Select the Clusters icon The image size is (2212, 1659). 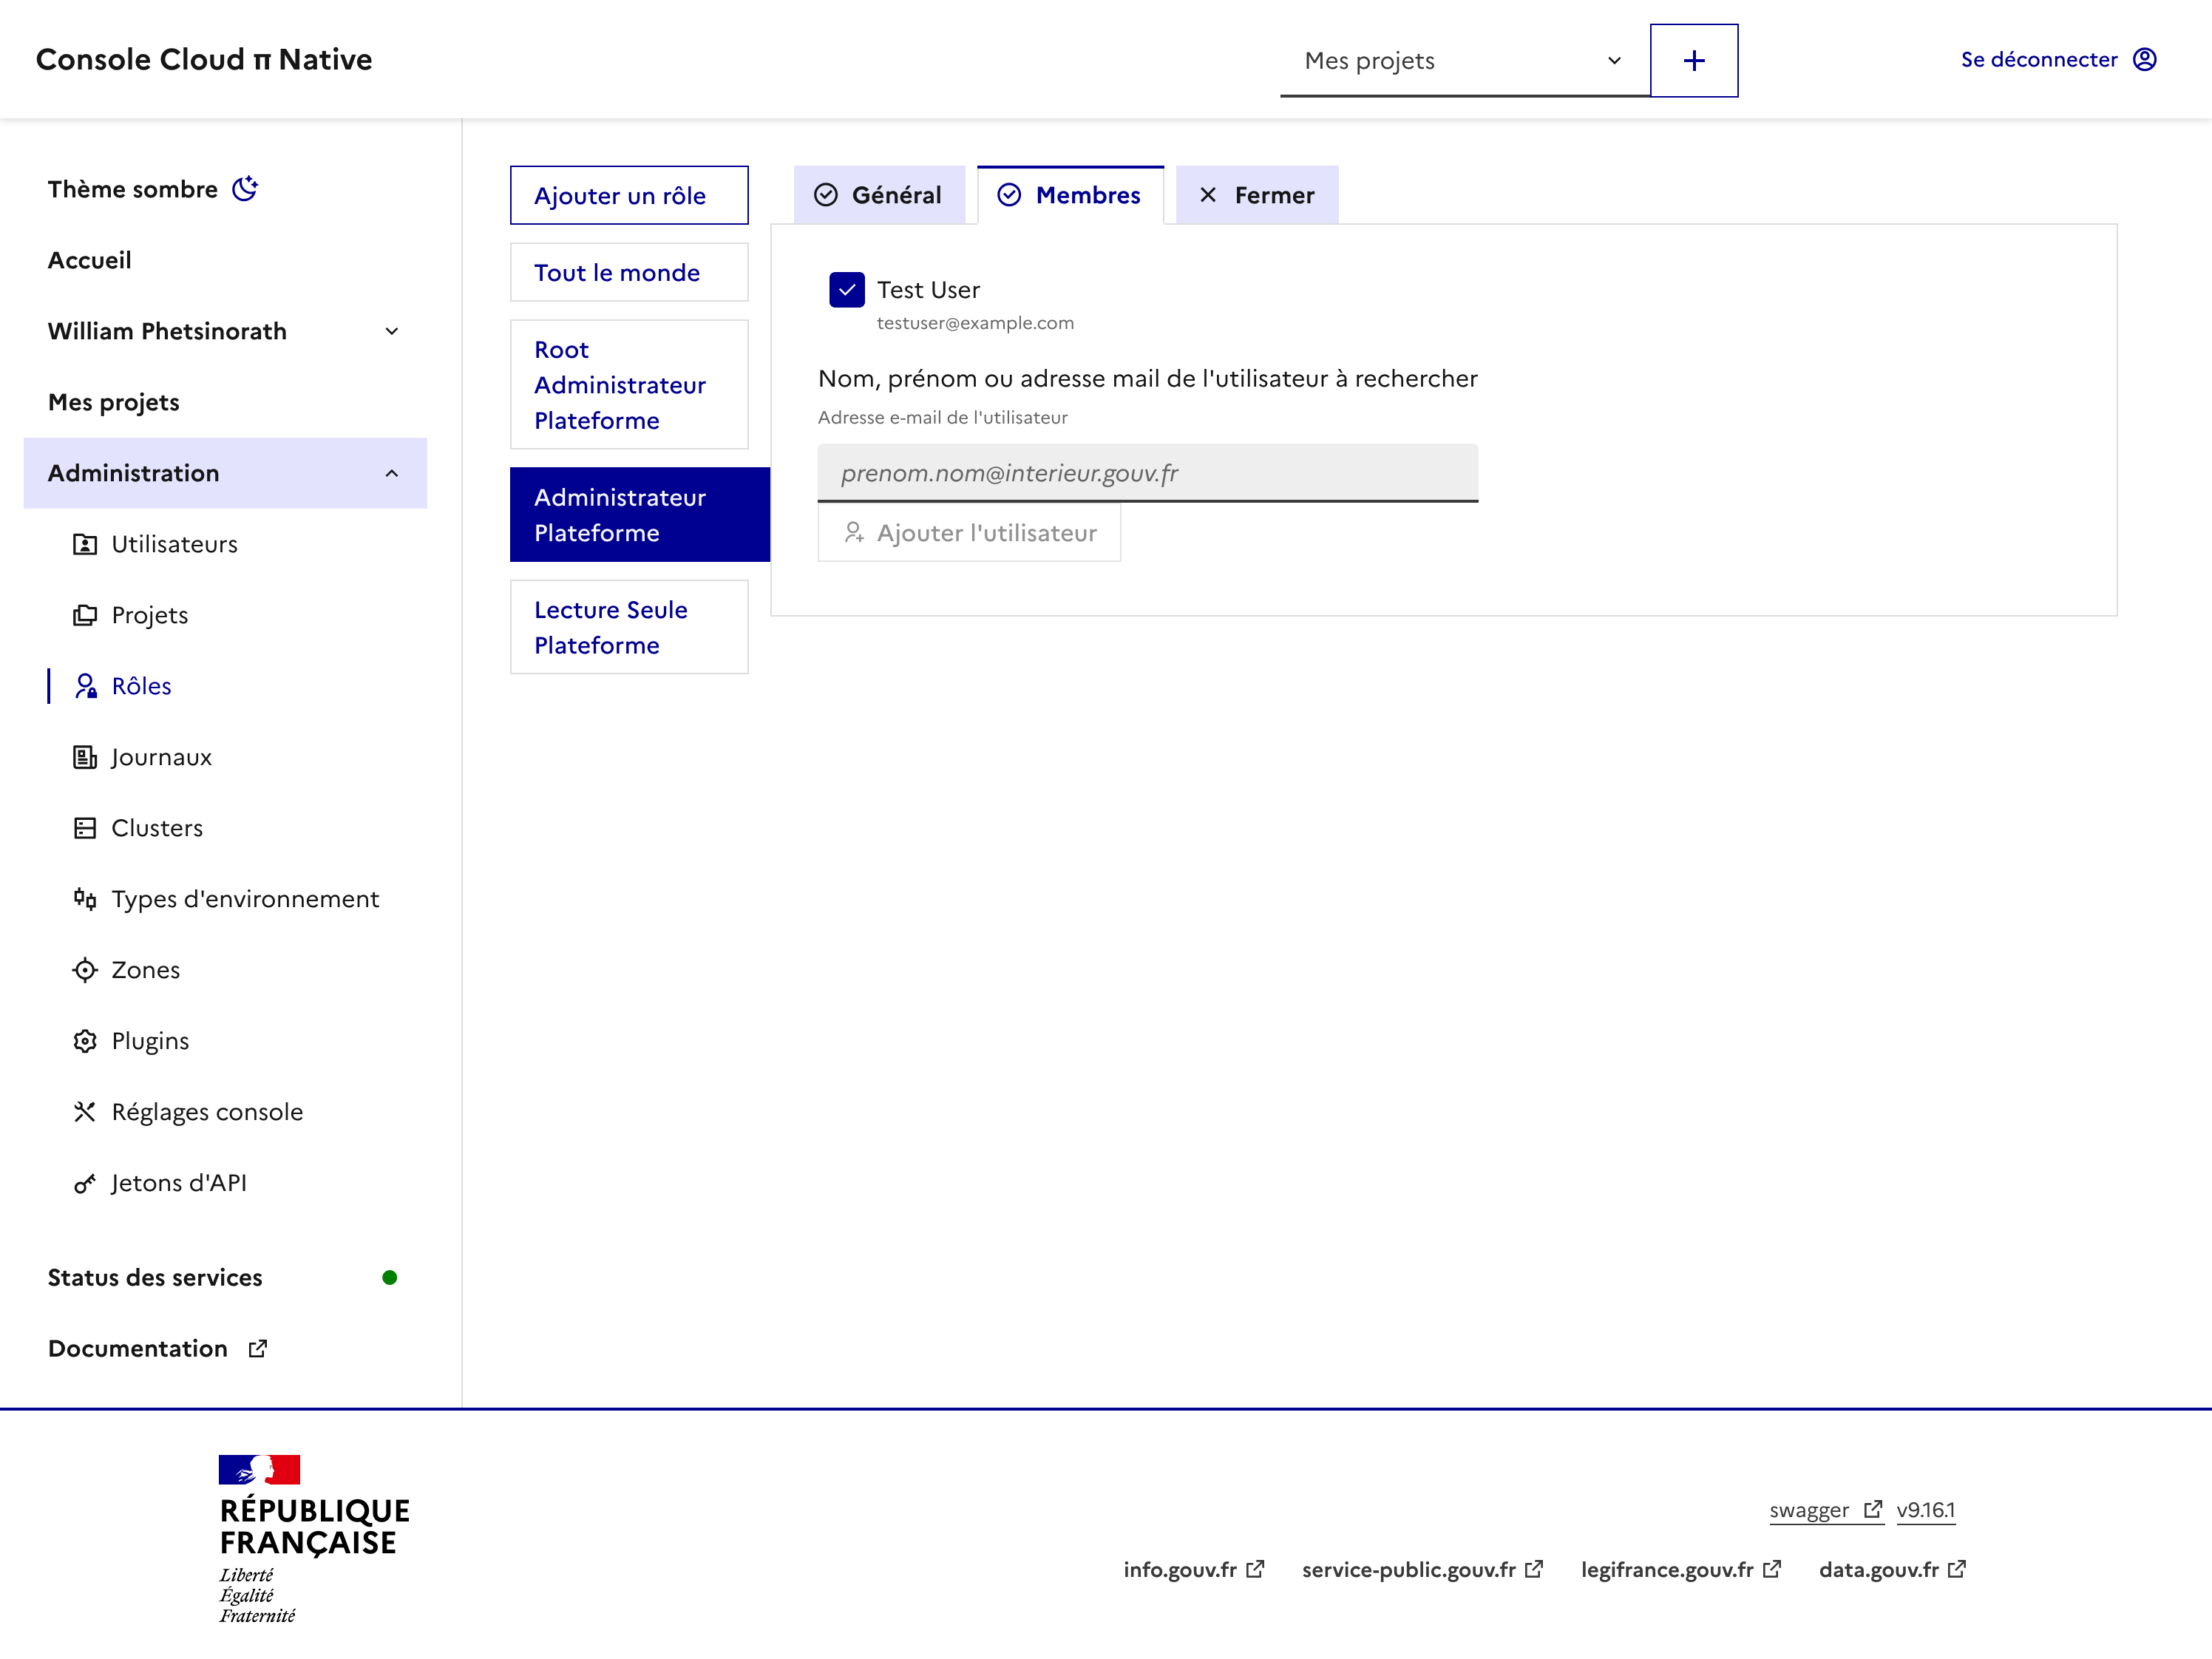tap(86, 827)
